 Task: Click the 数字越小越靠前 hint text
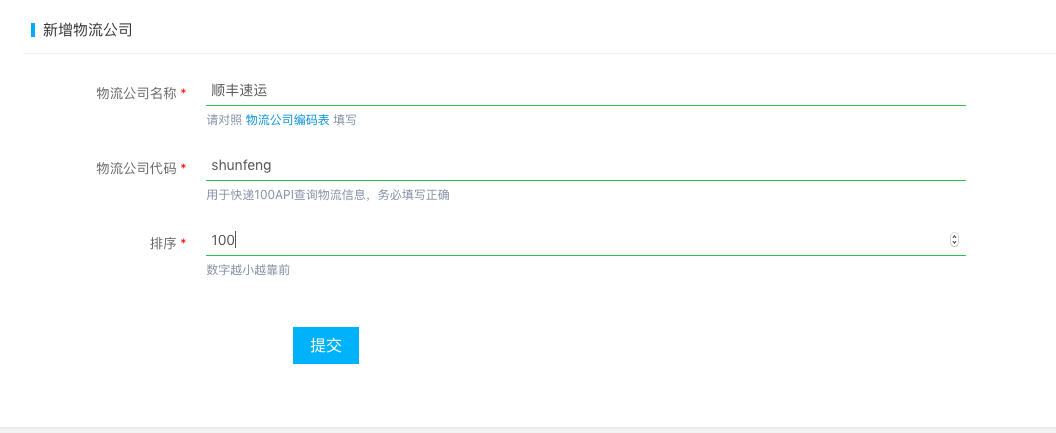[249, 270]
